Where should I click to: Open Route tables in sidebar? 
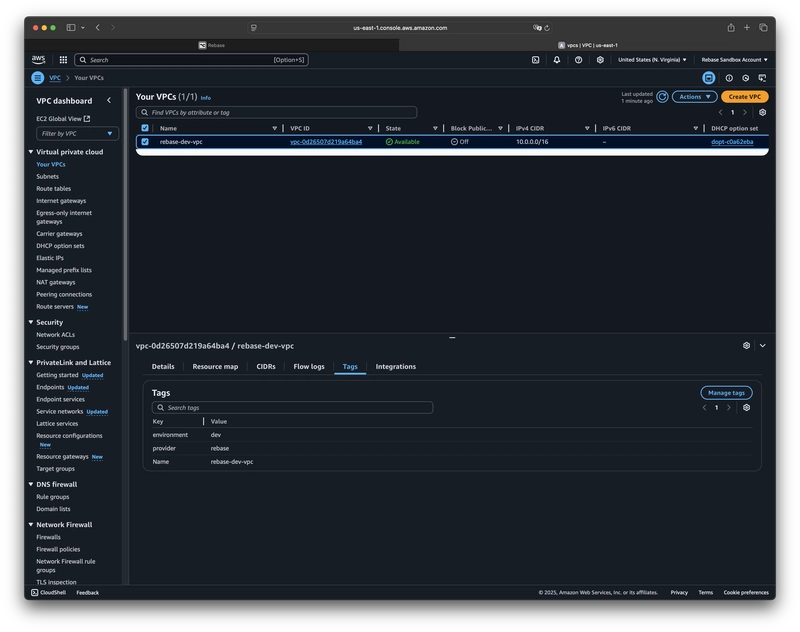54,189
